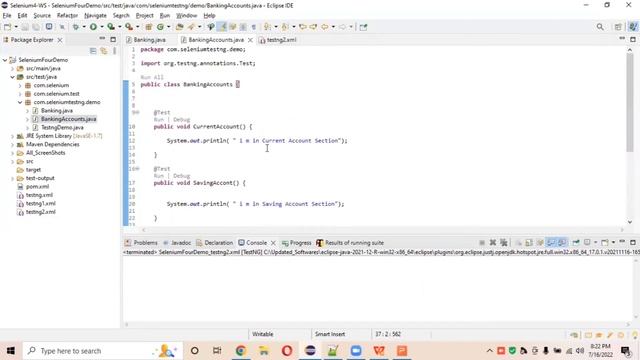Click Remove All Terminated Launches in Console
The height and width of the screenshot is (360, 640).
pos(504,242)
